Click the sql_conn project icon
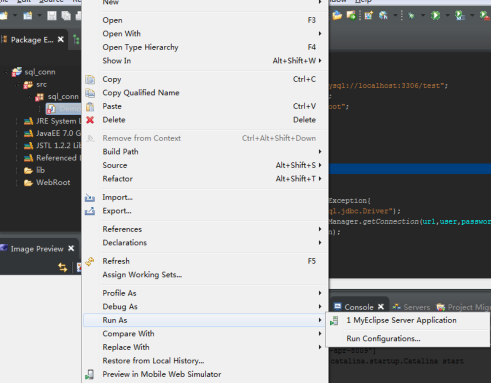This screenshot has height=383, width=491. coord(17,72)
